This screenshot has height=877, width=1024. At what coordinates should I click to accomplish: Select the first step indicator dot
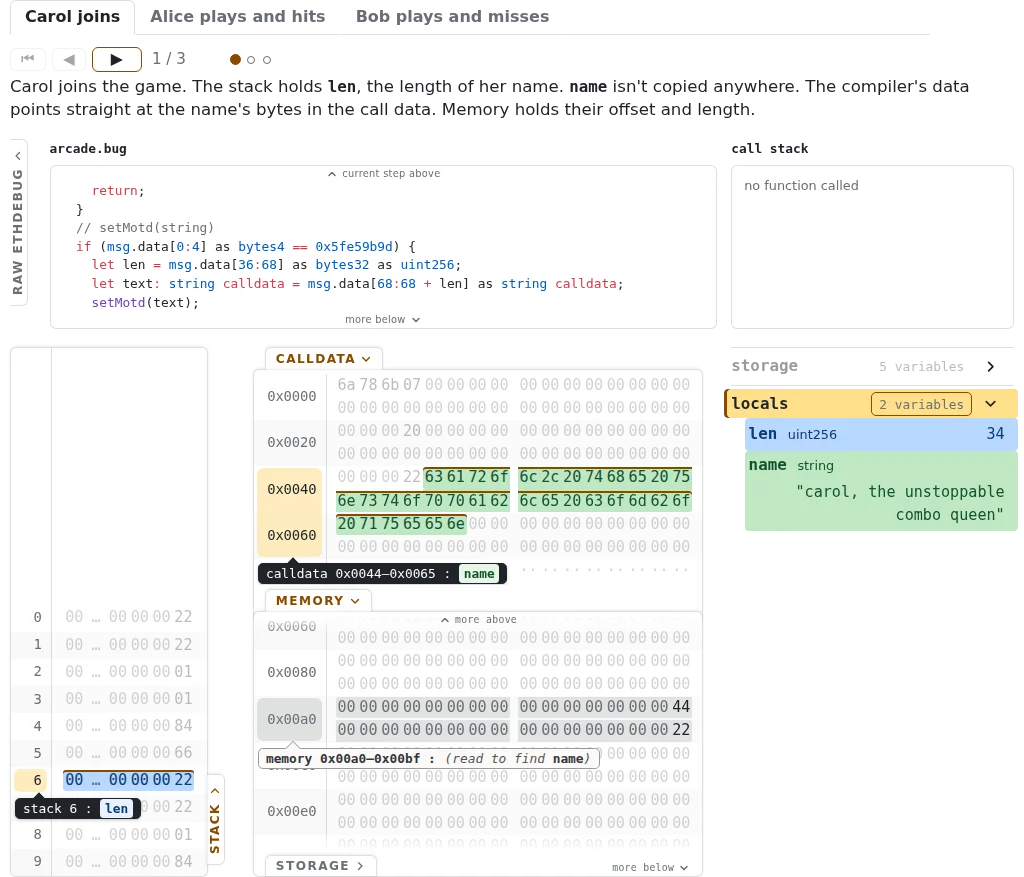coord(236,59)
